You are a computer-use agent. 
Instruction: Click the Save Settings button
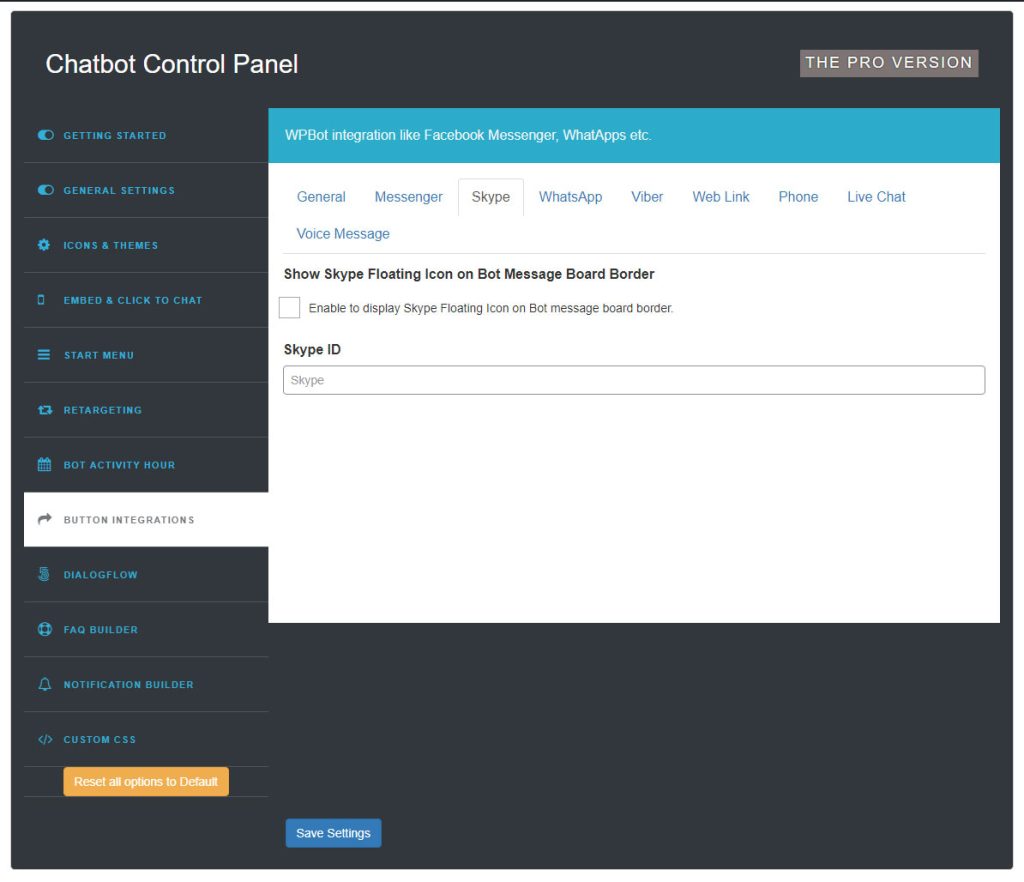point(333,832)
